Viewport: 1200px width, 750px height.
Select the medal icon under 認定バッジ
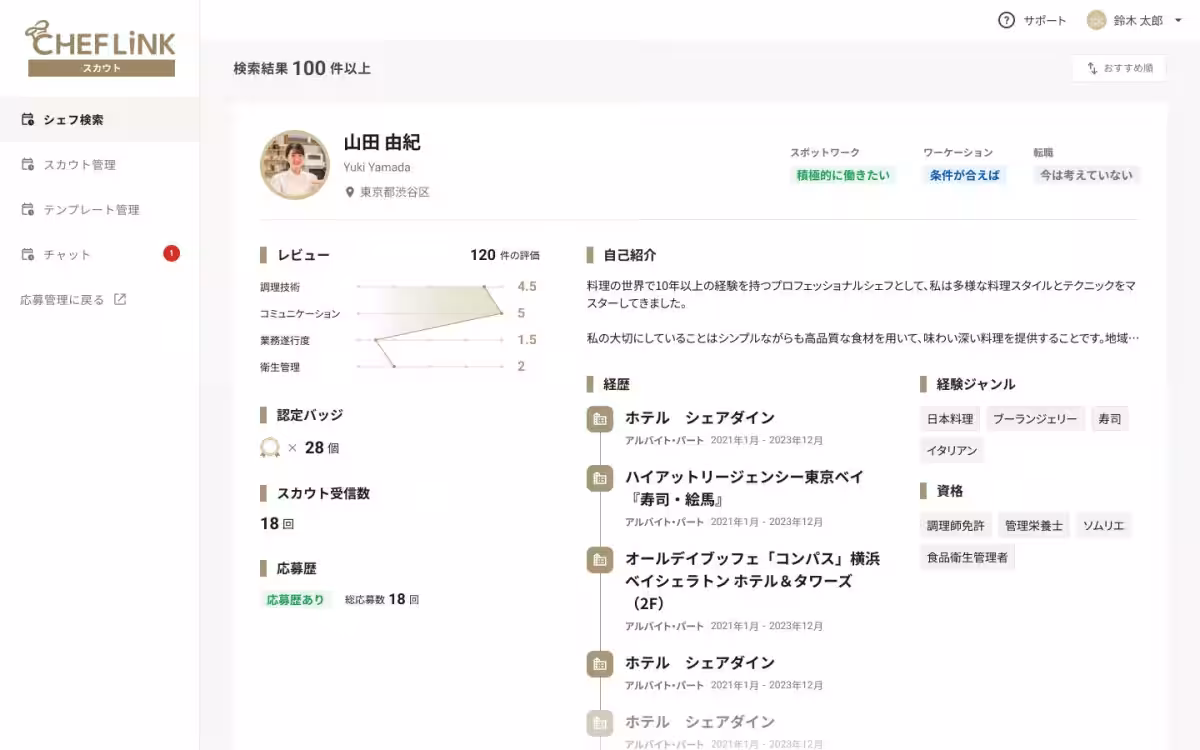coord(268,447)
